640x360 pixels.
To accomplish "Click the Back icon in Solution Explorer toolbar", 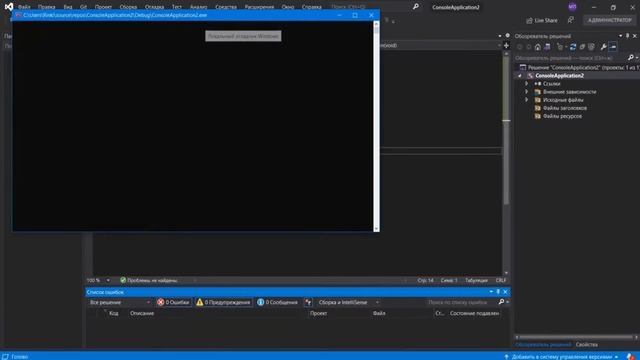I will (520, 47).
